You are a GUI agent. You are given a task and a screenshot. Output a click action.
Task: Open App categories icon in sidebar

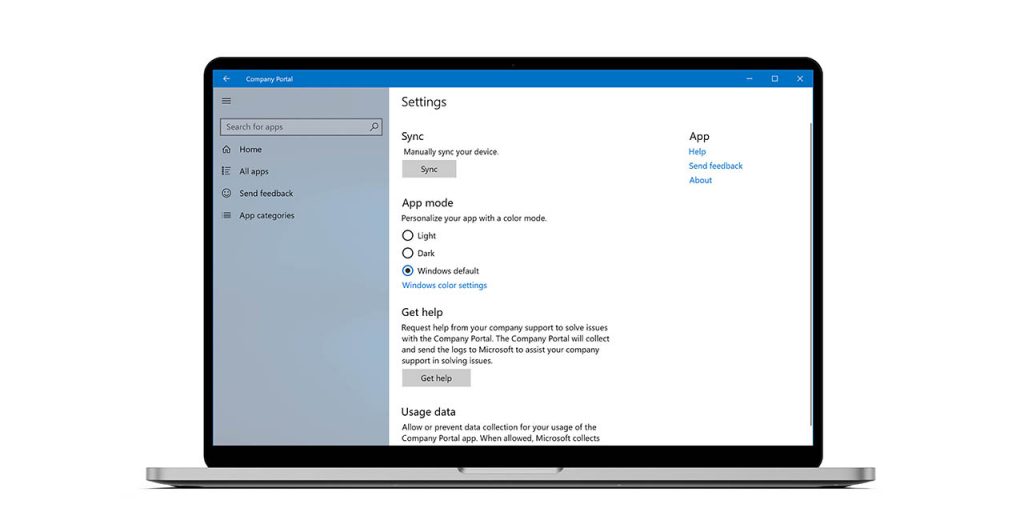[226, 215]
